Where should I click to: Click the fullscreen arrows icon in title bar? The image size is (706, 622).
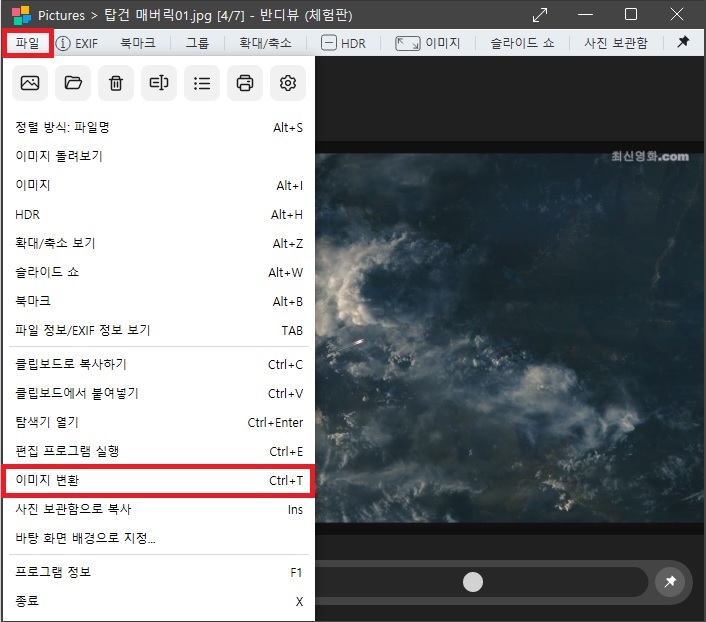pos(540,15)
